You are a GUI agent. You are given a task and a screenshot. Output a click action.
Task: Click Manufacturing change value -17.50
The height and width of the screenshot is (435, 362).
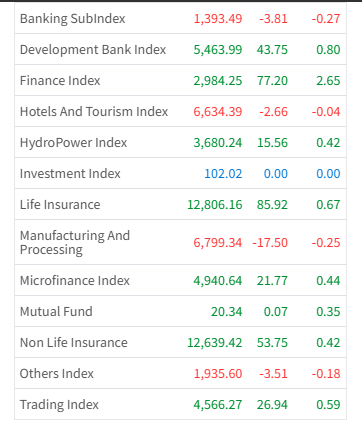coord(270,243)
